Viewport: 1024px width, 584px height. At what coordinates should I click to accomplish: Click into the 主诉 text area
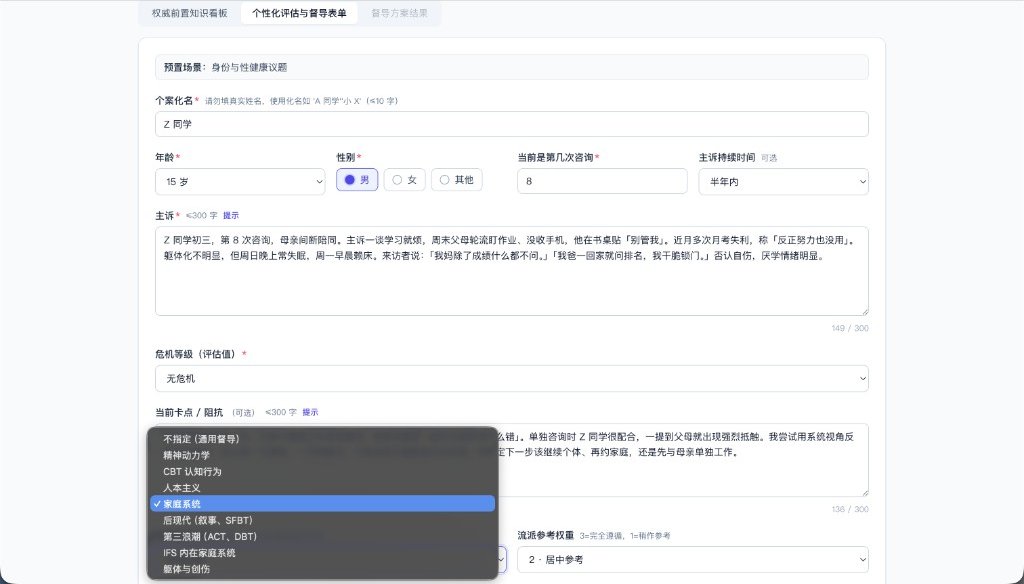click(511, 271)
